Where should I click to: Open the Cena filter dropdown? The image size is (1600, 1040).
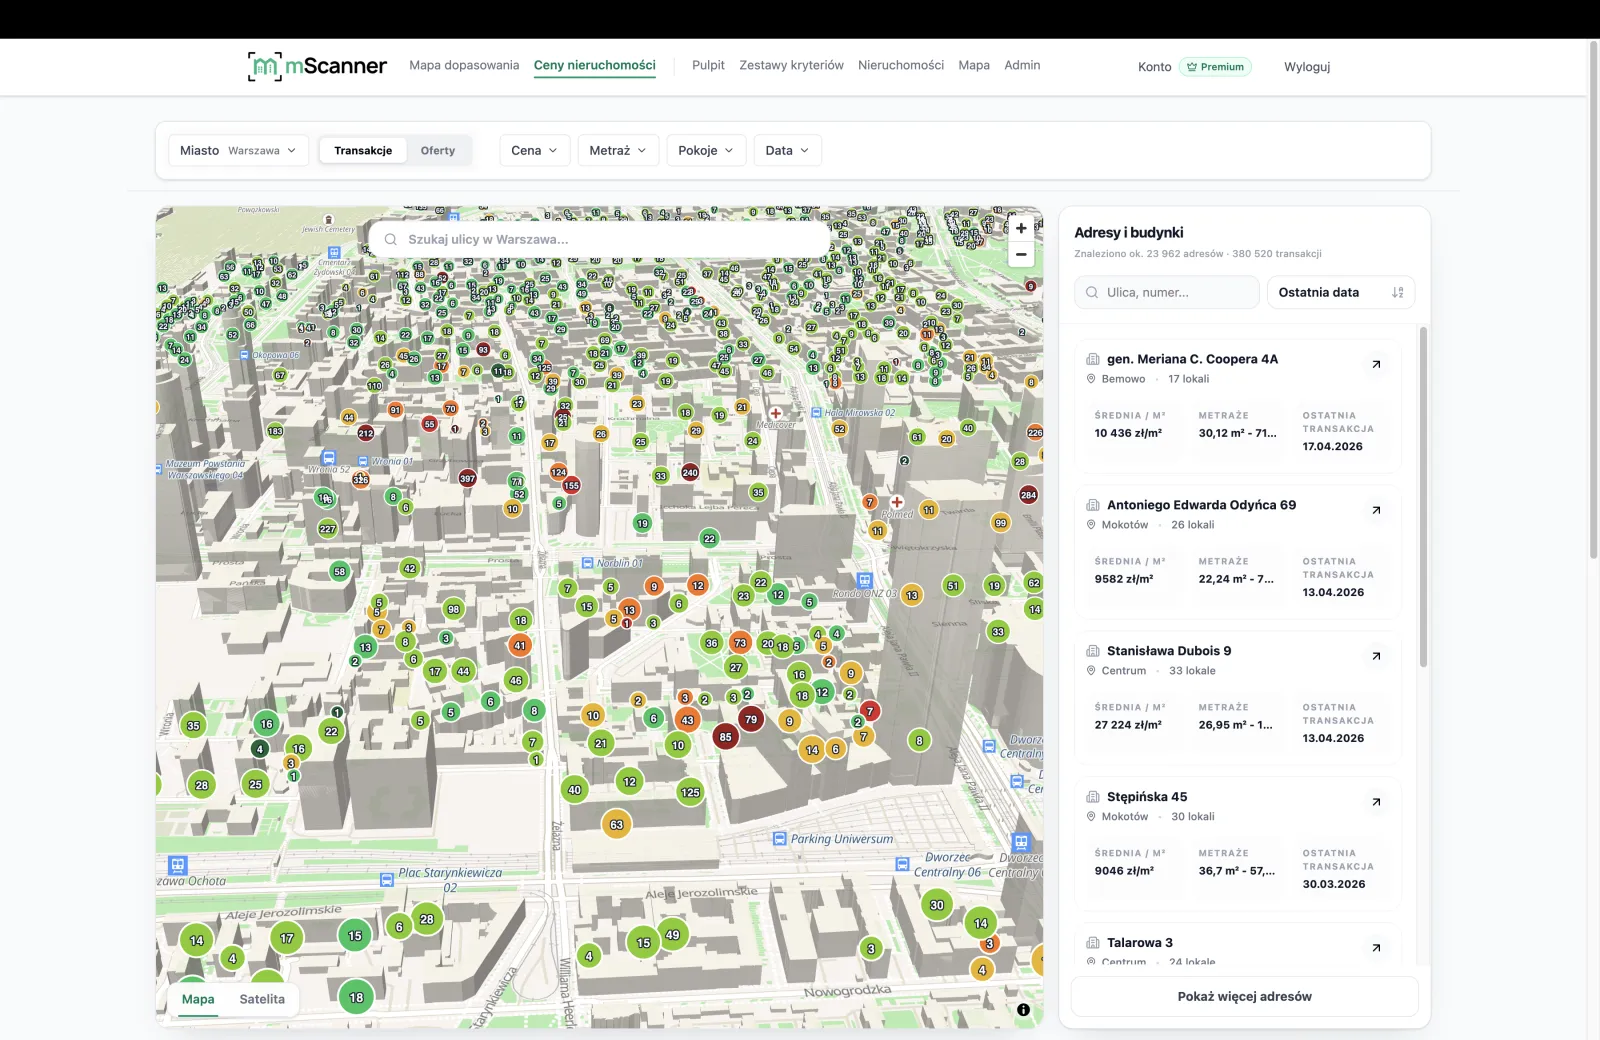(x=535, y=151)
